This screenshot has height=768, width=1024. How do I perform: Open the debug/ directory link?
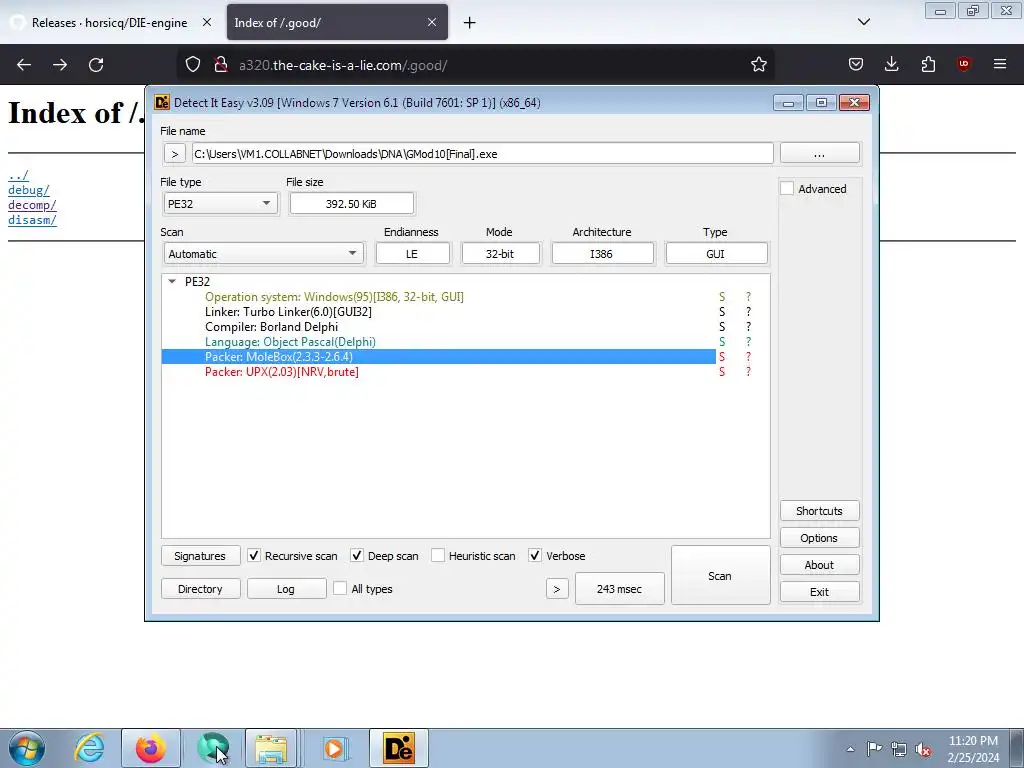(29, 190)
